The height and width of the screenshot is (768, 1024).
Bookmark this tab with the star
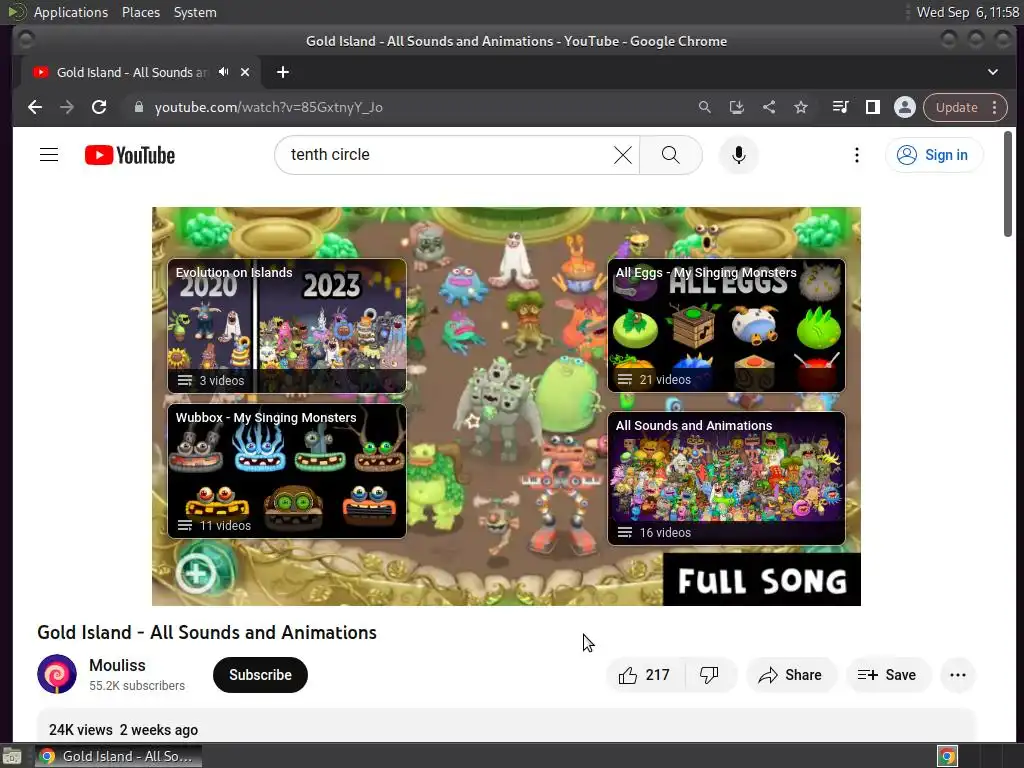point(801,107)
